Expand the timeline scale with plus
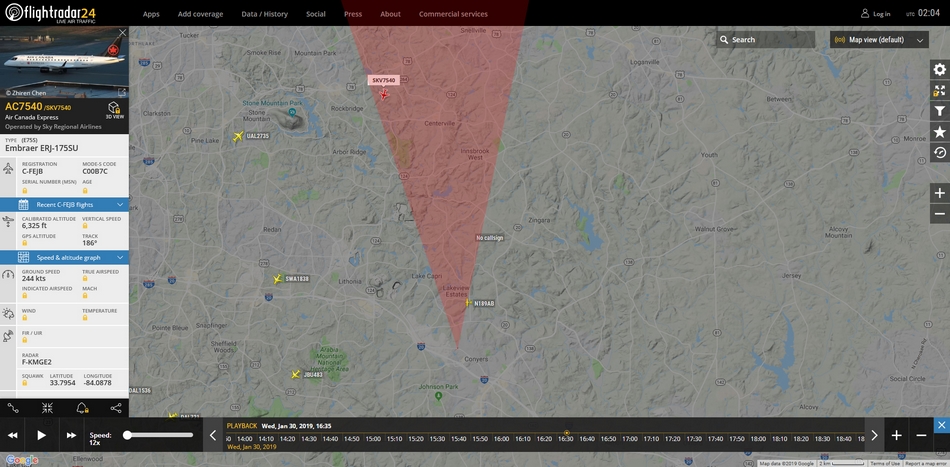This screenshot has height=467, width=950. 897,436
